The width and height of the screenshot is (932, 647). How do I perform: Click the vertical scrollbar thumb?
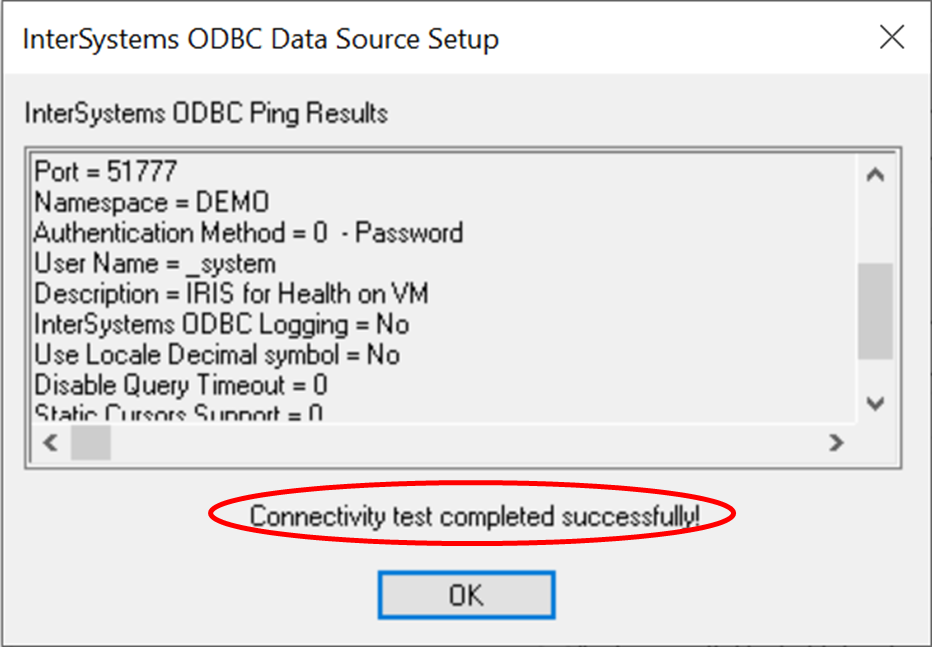tap(875, 310)
